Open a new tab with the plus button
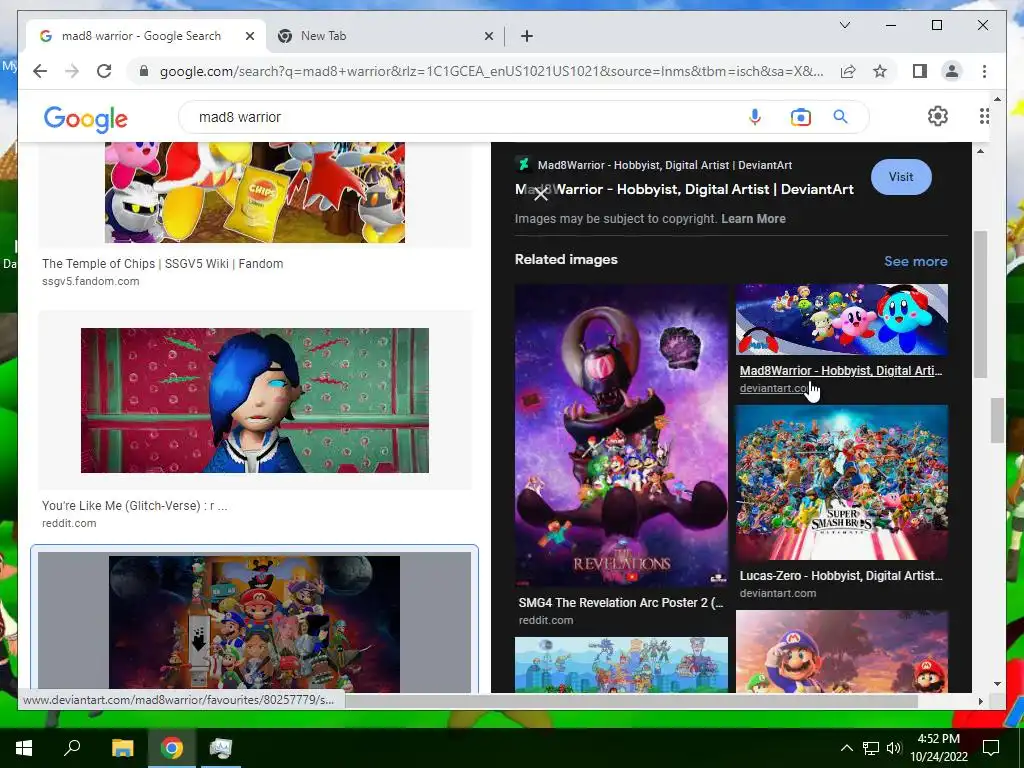 [x=527, y=36]
